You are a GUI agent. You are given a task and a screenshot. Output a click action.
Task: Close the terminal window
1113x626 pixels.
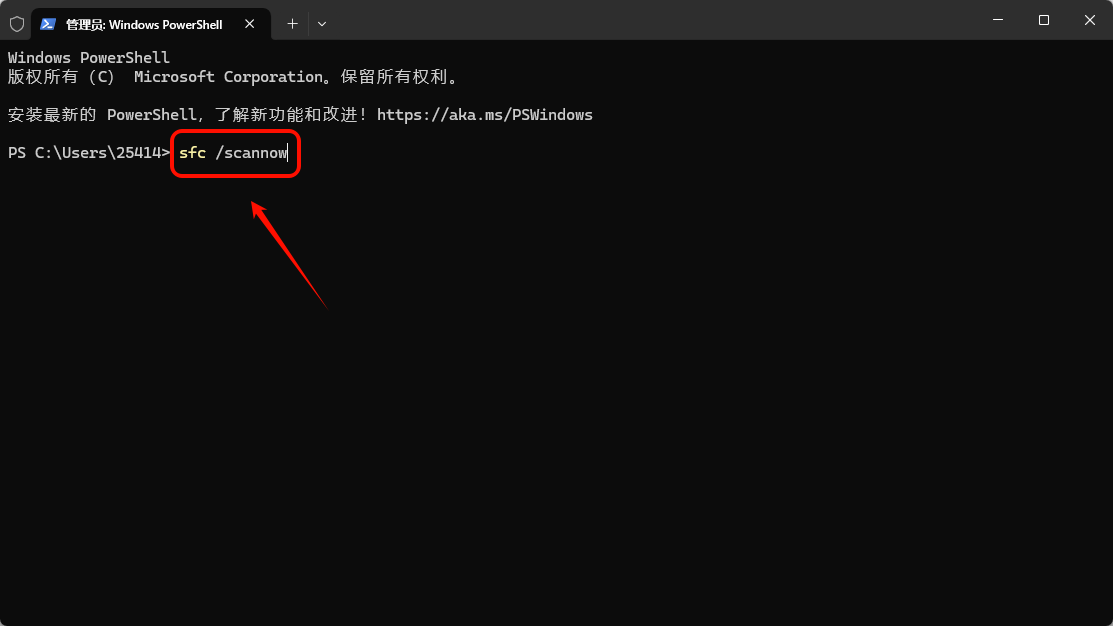1090,20
